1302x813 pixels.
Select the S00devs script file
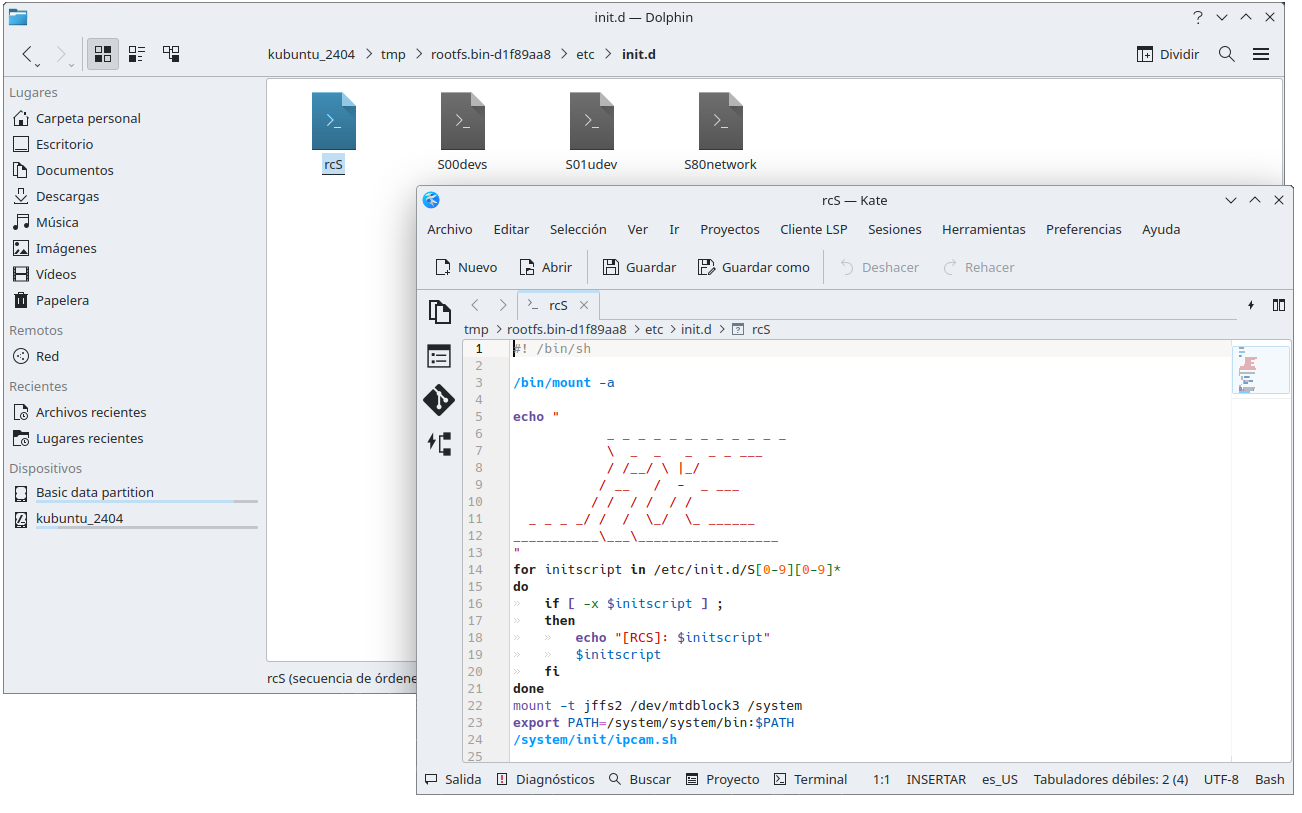pyautogui.click(x=462, y=122)
